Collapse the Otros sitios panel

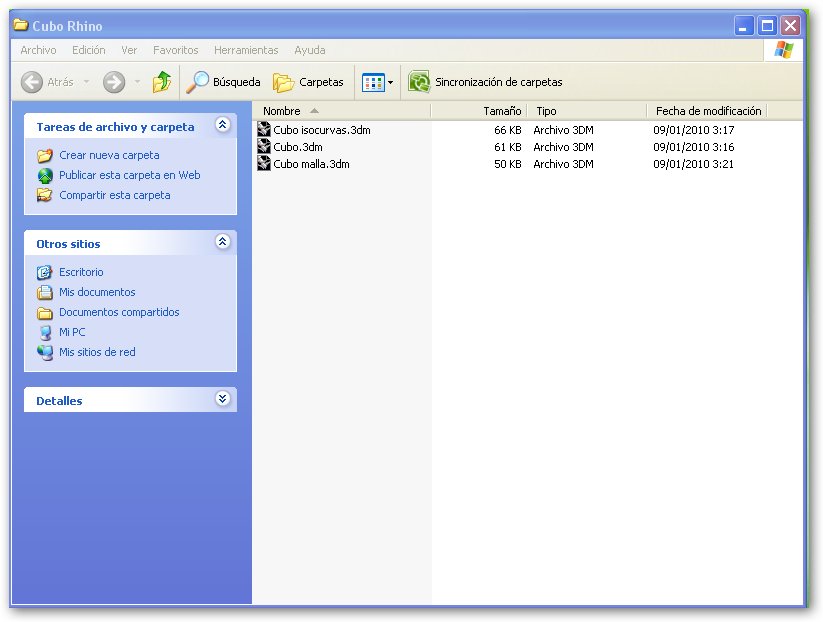223,242
